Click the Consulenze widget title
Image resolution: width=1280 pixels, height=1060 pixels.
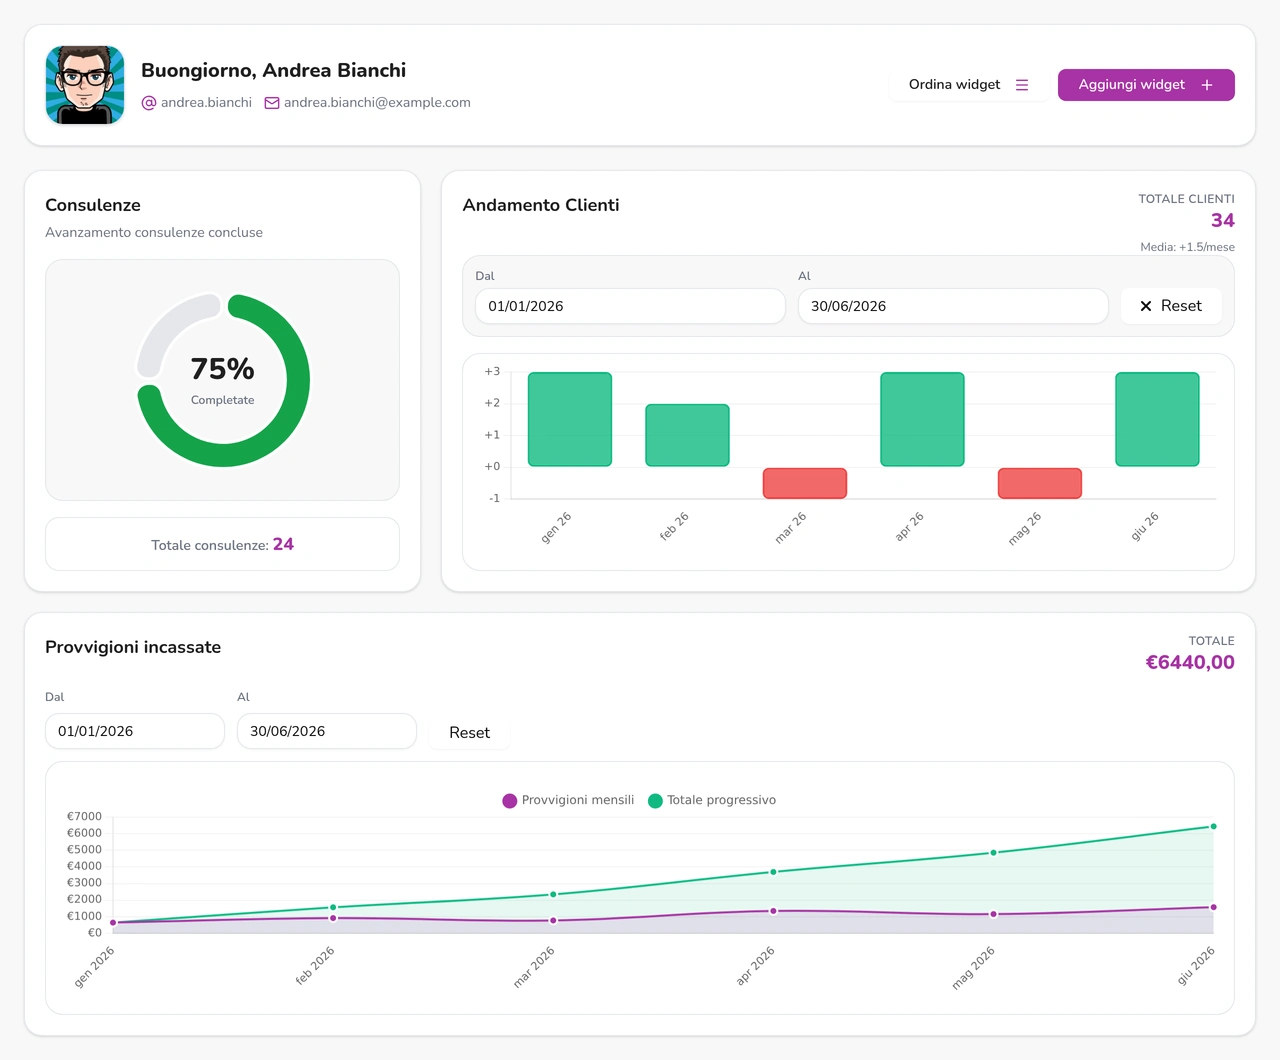coord(93,205)
